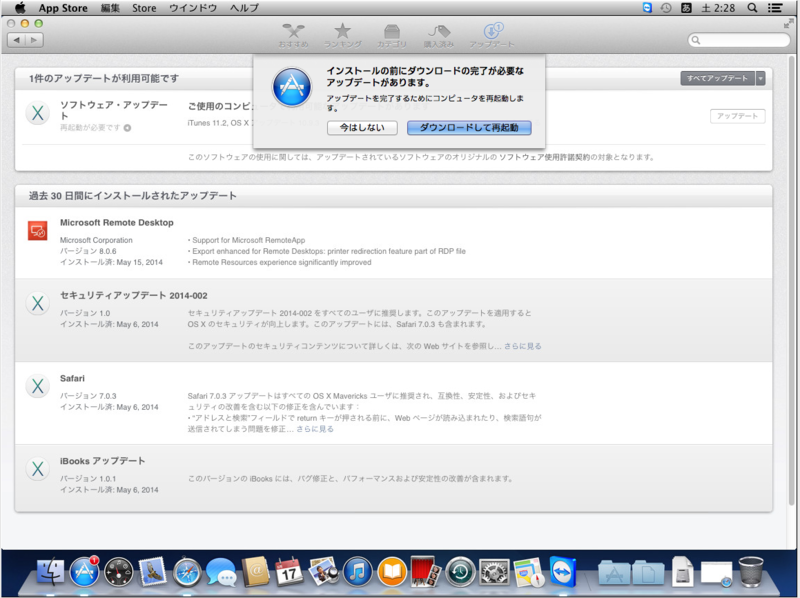Click the セキュリティアップデート 2014-002 icon
The width and height of the screenshot is (800, 598).
pyautogui.click(x=38, y=303)
